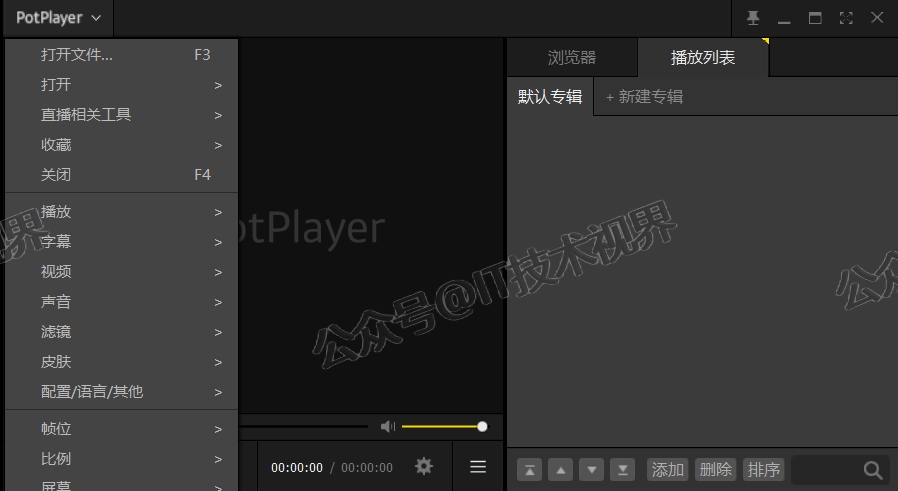Open the 皮肤 submenu
Viewport: 898px width, 491px height.
pyautogui.click(x=121, y=362)
